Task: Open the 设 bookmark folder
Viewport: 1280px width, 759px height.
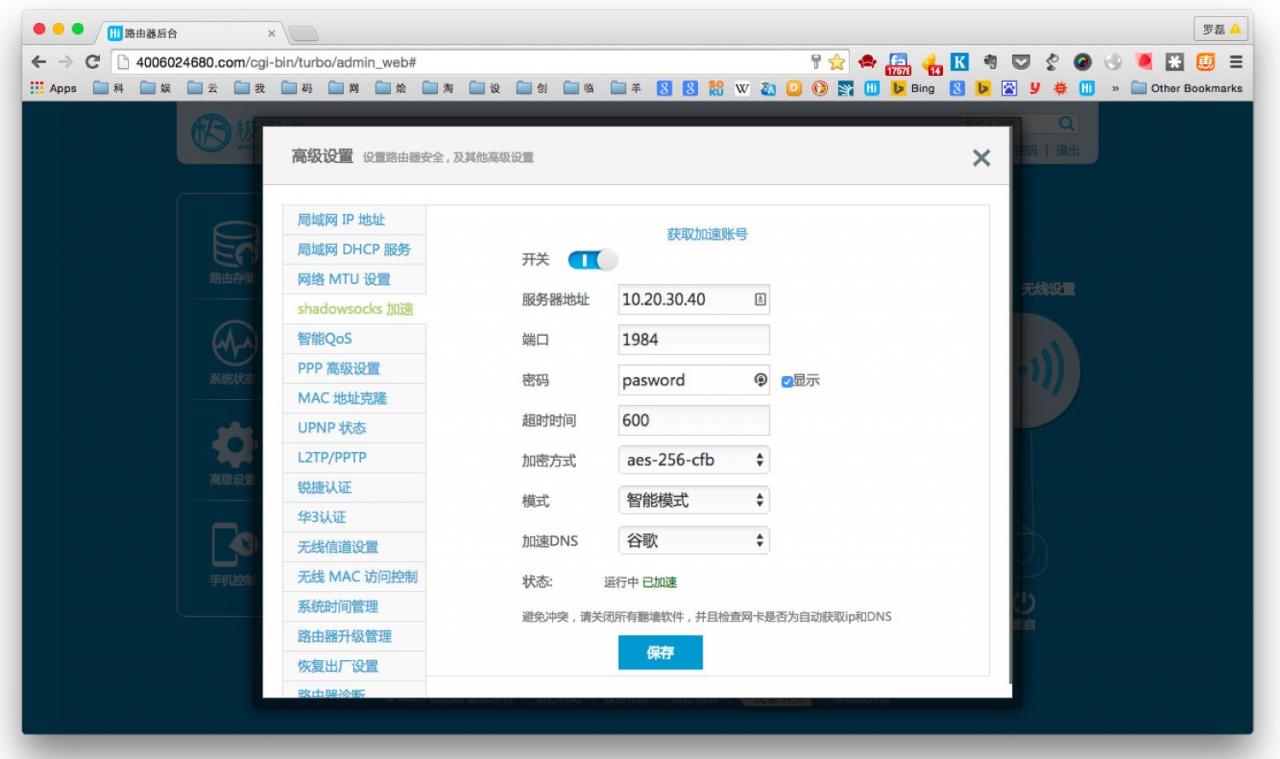Action: pyautogui.click(x=483, y=88)
